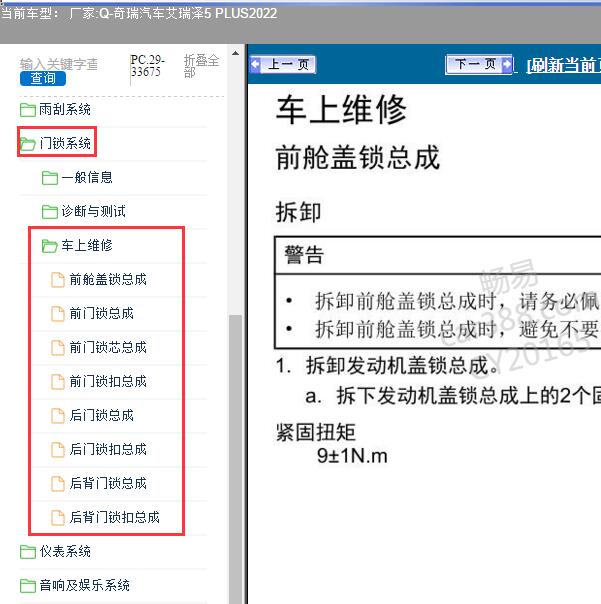This screenshot has height=604, width=601.
Task: Collapse the 门锁系统 open folder icon
Action: coord(28,144)
